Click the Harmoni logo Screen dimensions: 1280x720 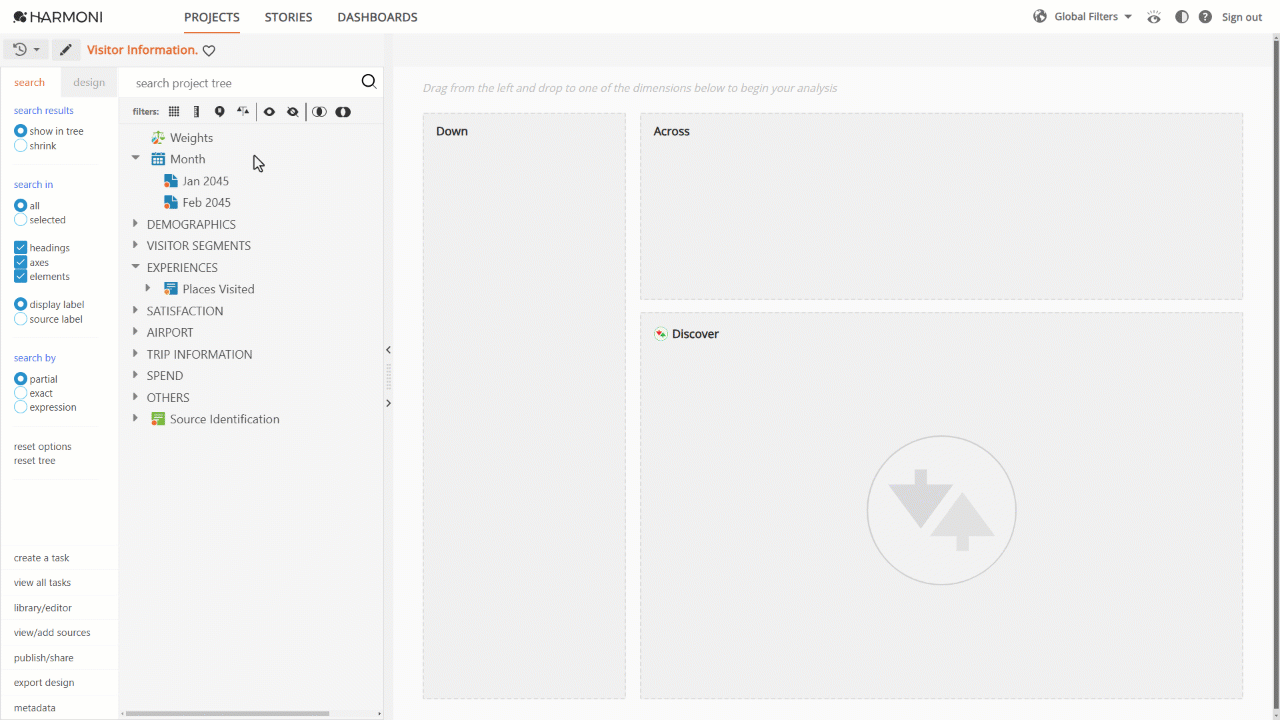tap(58, 17)
